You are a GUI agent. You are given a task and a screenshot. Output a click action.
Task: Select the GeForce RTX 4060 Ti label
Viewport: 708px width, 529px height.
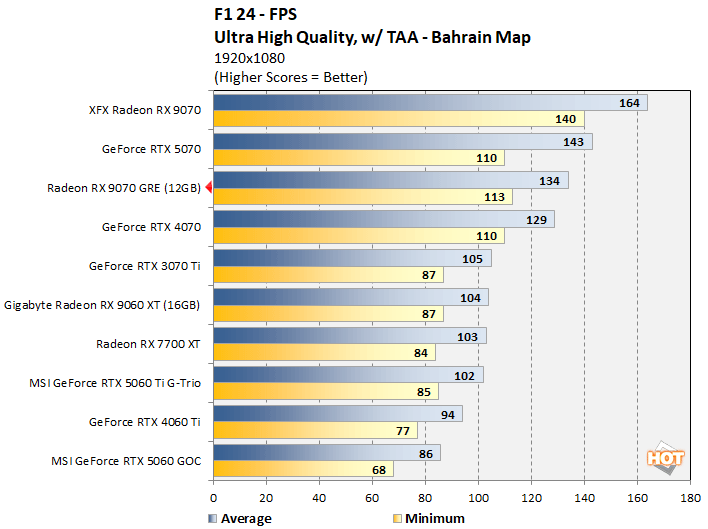point(144,422)
